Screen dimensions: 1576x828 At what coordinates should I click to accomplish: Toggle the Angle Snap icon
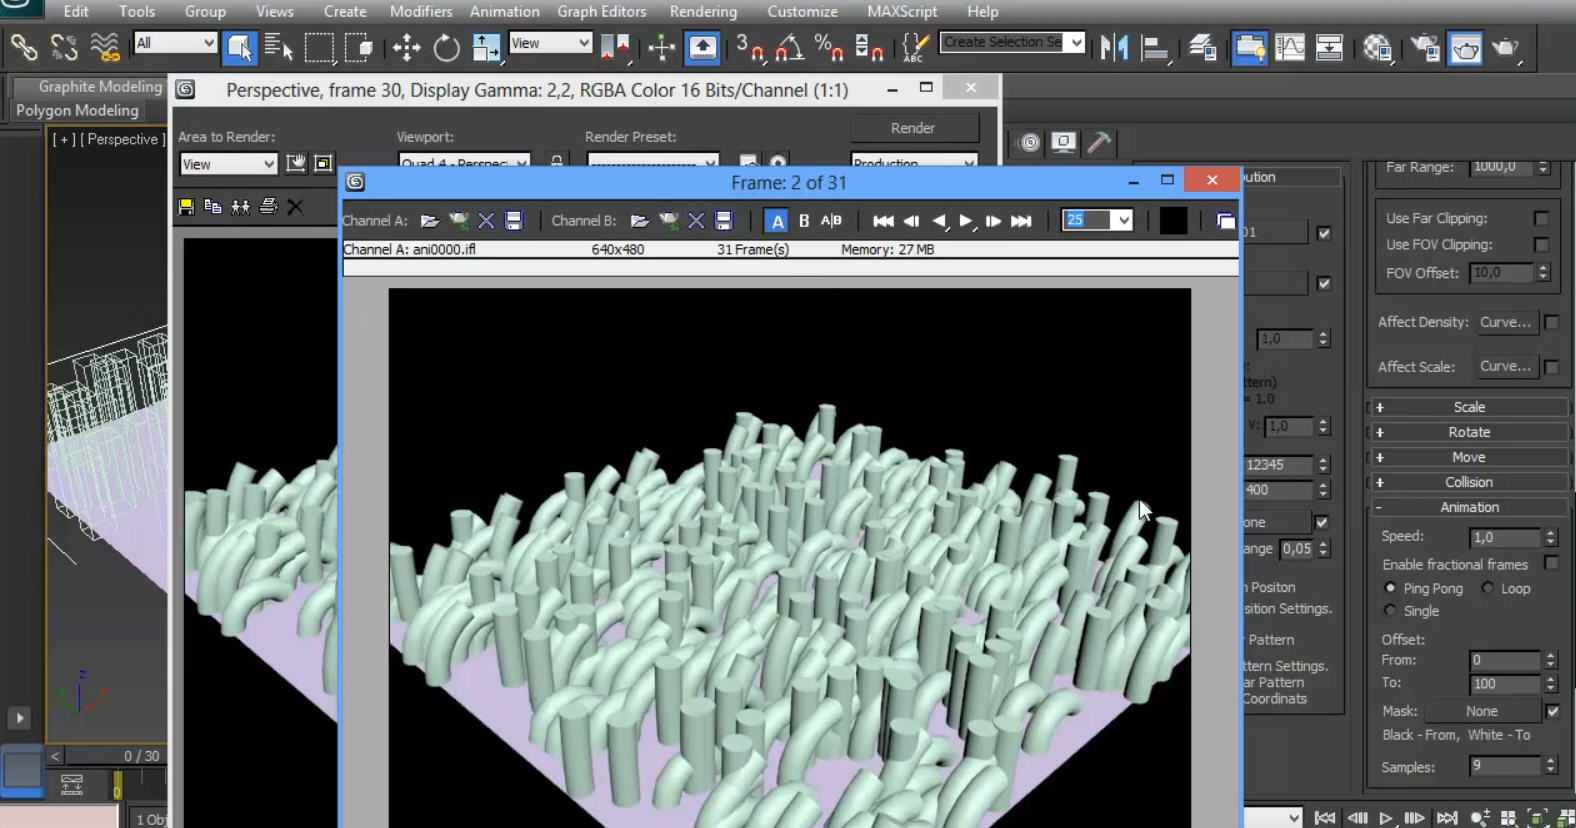(789, 47)
